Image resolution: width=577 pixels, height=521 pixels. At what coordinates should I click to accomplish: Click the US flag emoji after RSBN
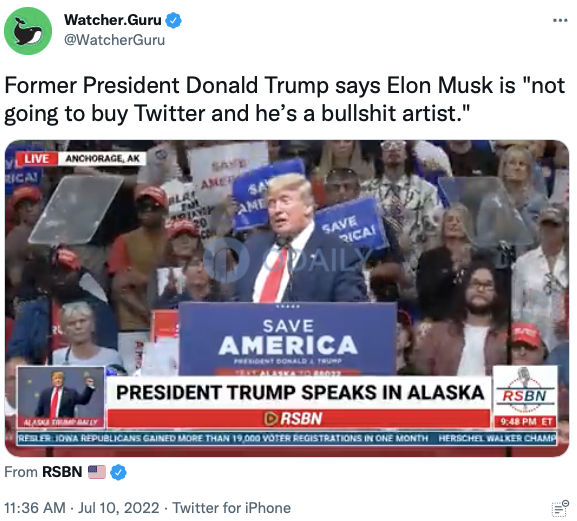[97, 472]
